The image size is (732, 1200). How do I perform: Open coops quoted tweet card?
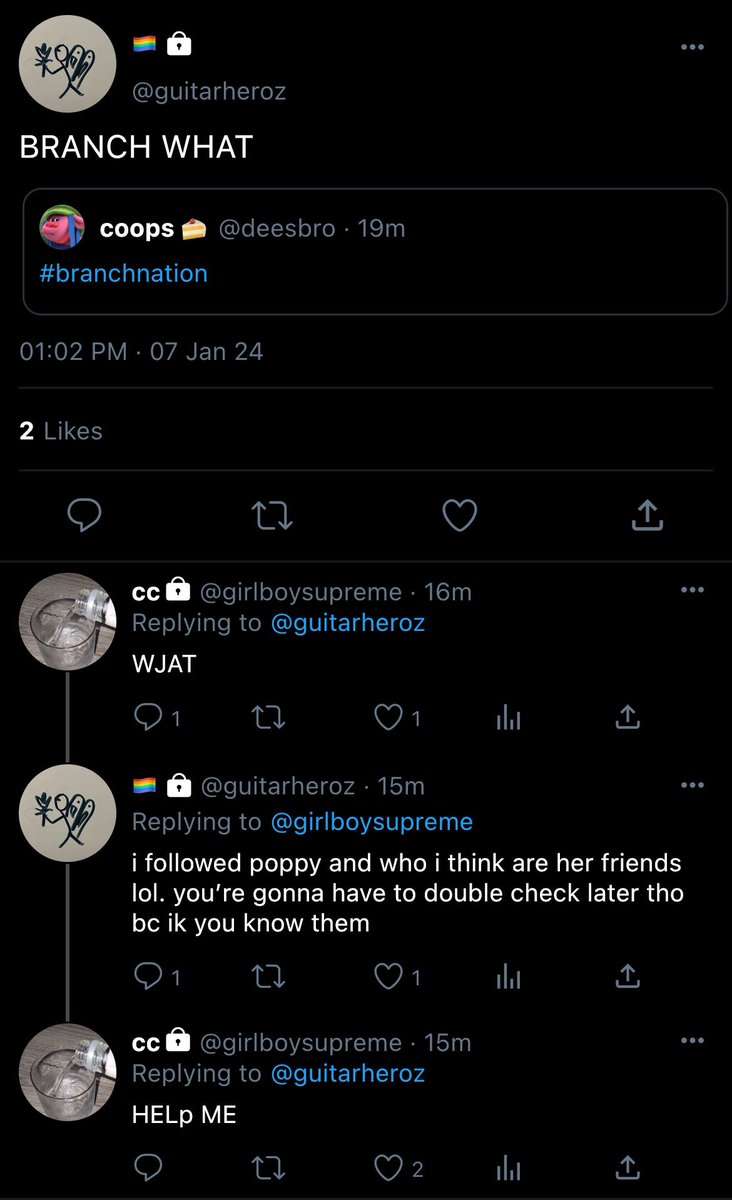point(375,251)
